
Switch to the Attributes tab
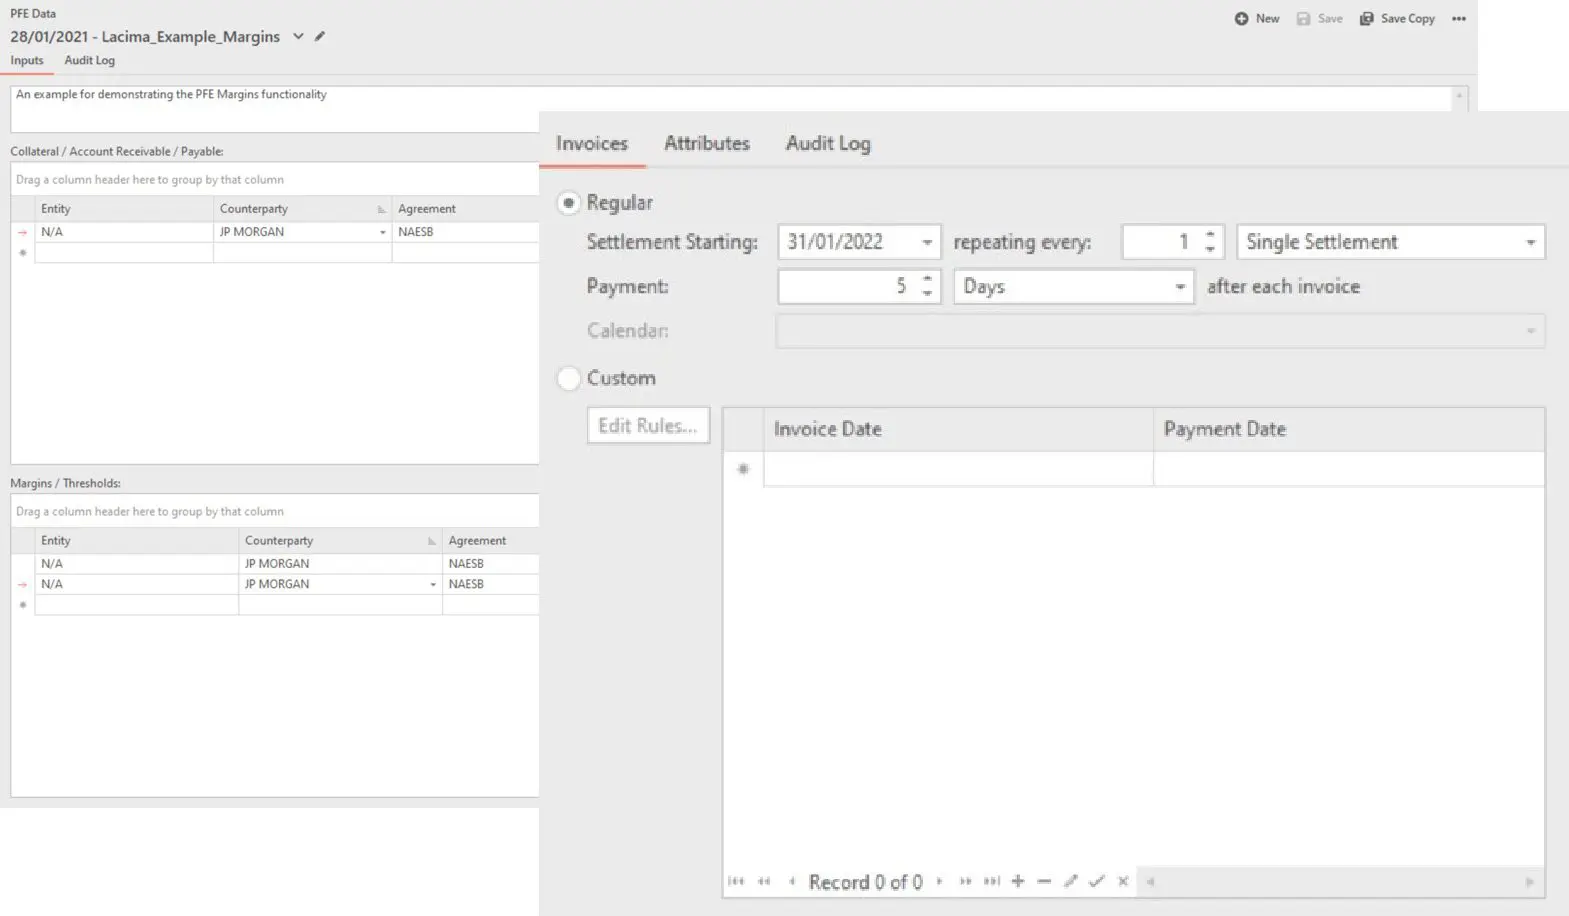707,143
